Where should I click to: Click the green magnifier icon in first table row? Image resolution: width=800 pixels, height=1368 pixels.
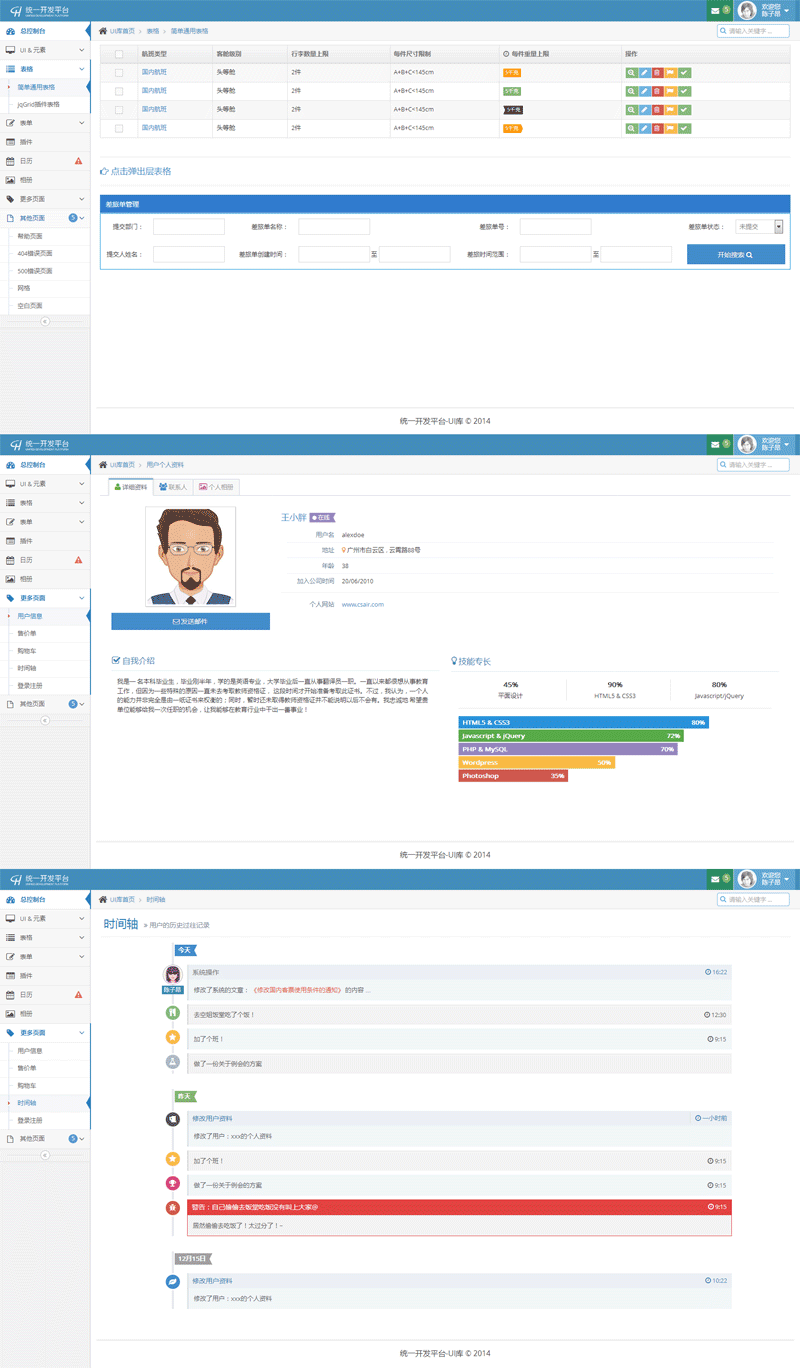(631, 73)
